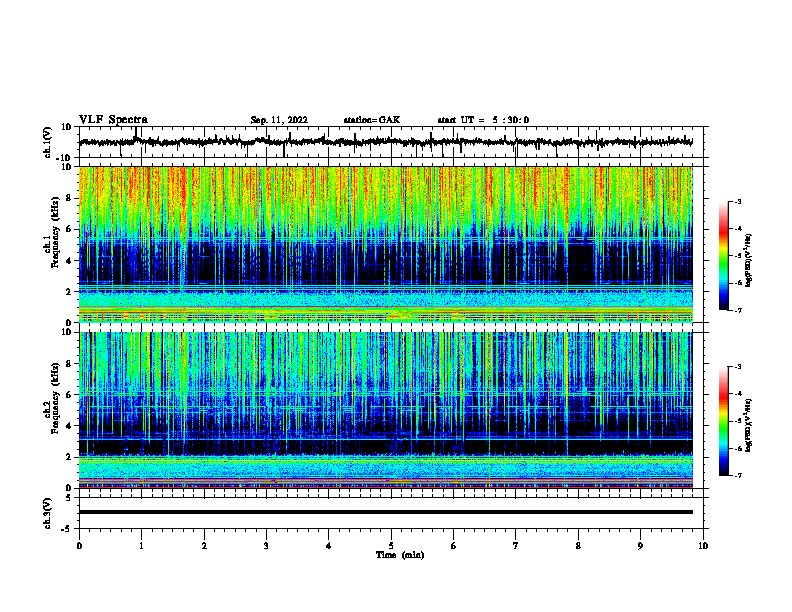
Task: Click time axis tick label "7"
Action: coord(516,546)
